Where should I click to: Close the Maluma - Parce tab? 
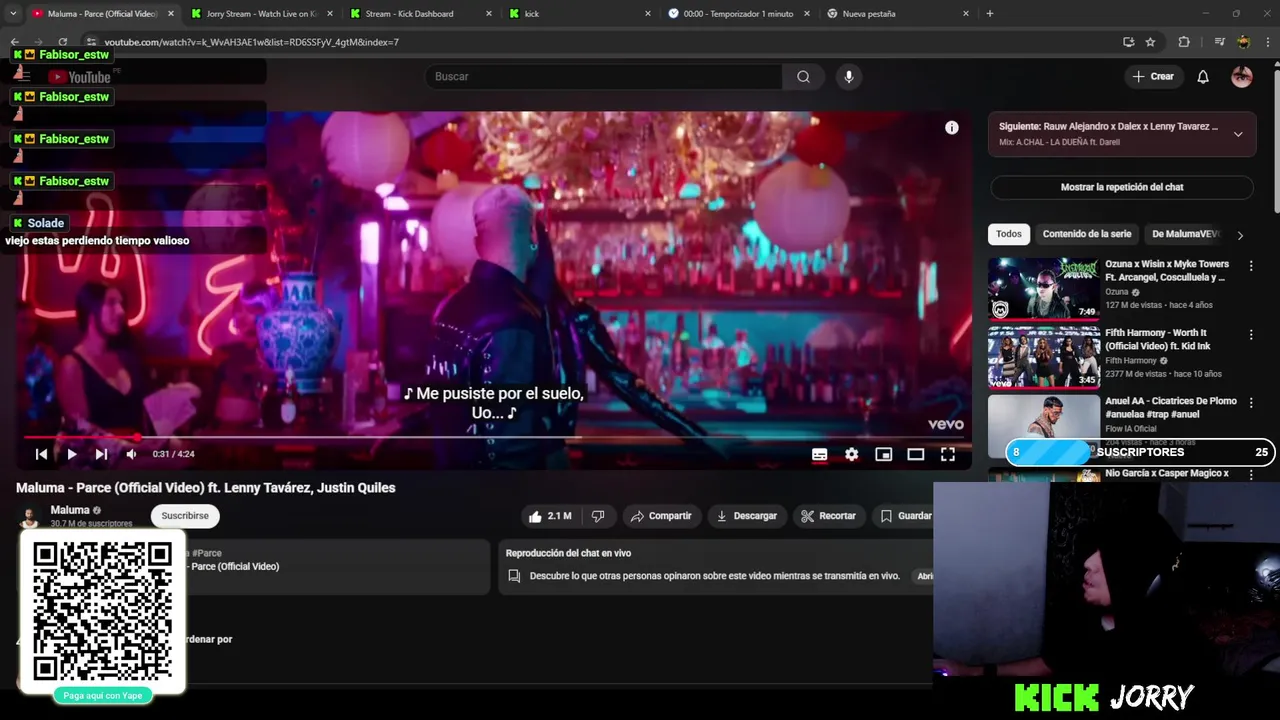(171, 14)
